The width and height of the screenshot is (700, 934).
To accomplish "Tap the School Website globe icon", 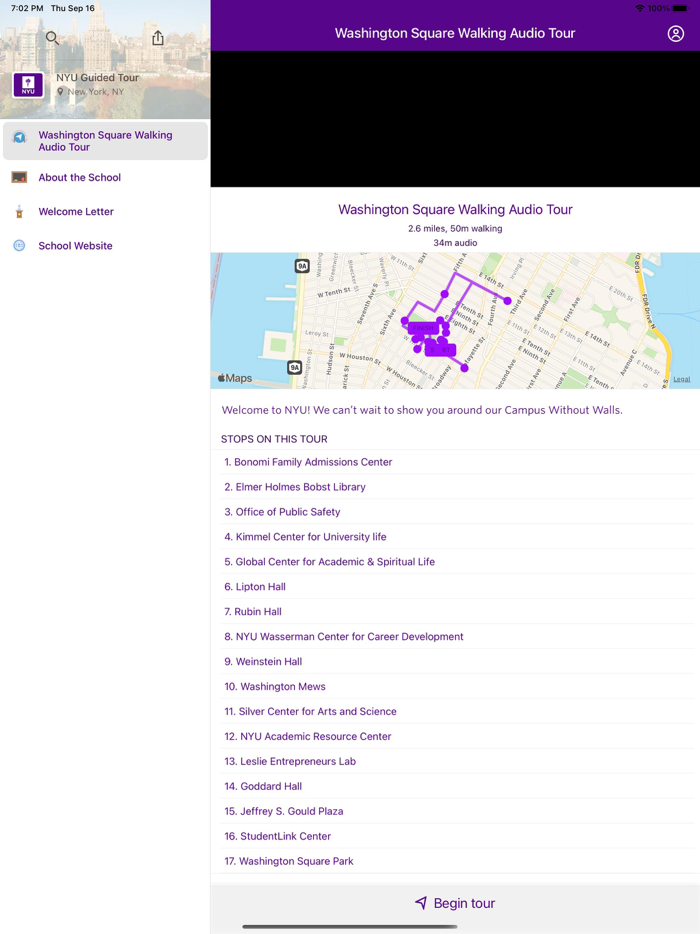I will pyautogui.click(x=20, y=245).
